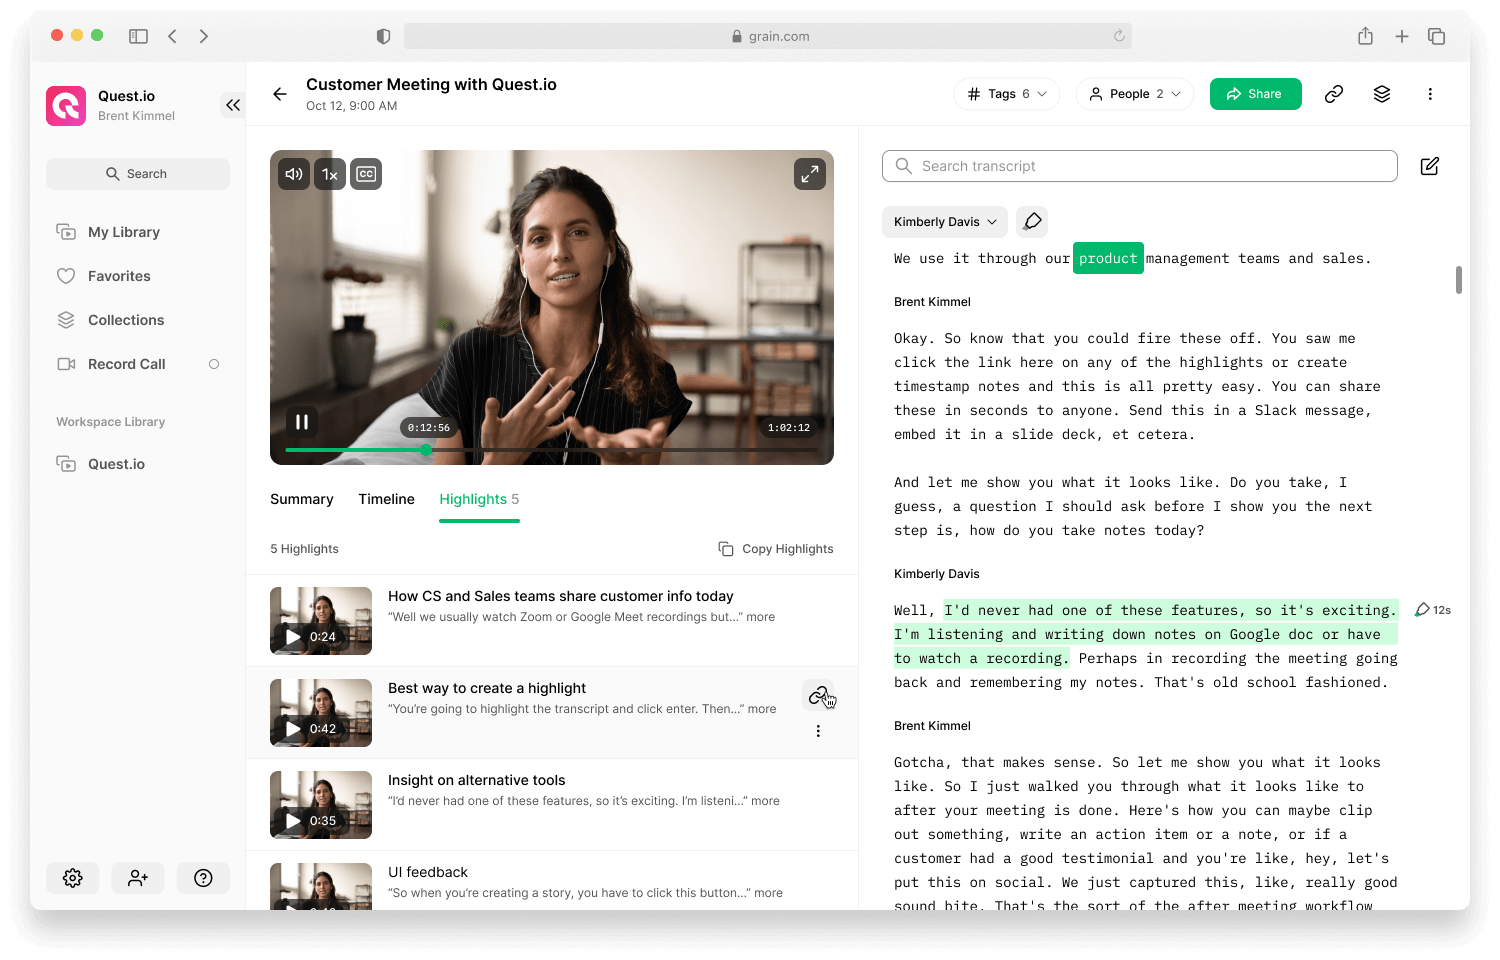Open Kimberly Davis speaker dropdown
Viewport: 1500px width, 960px height.
[x=945, y=222]
